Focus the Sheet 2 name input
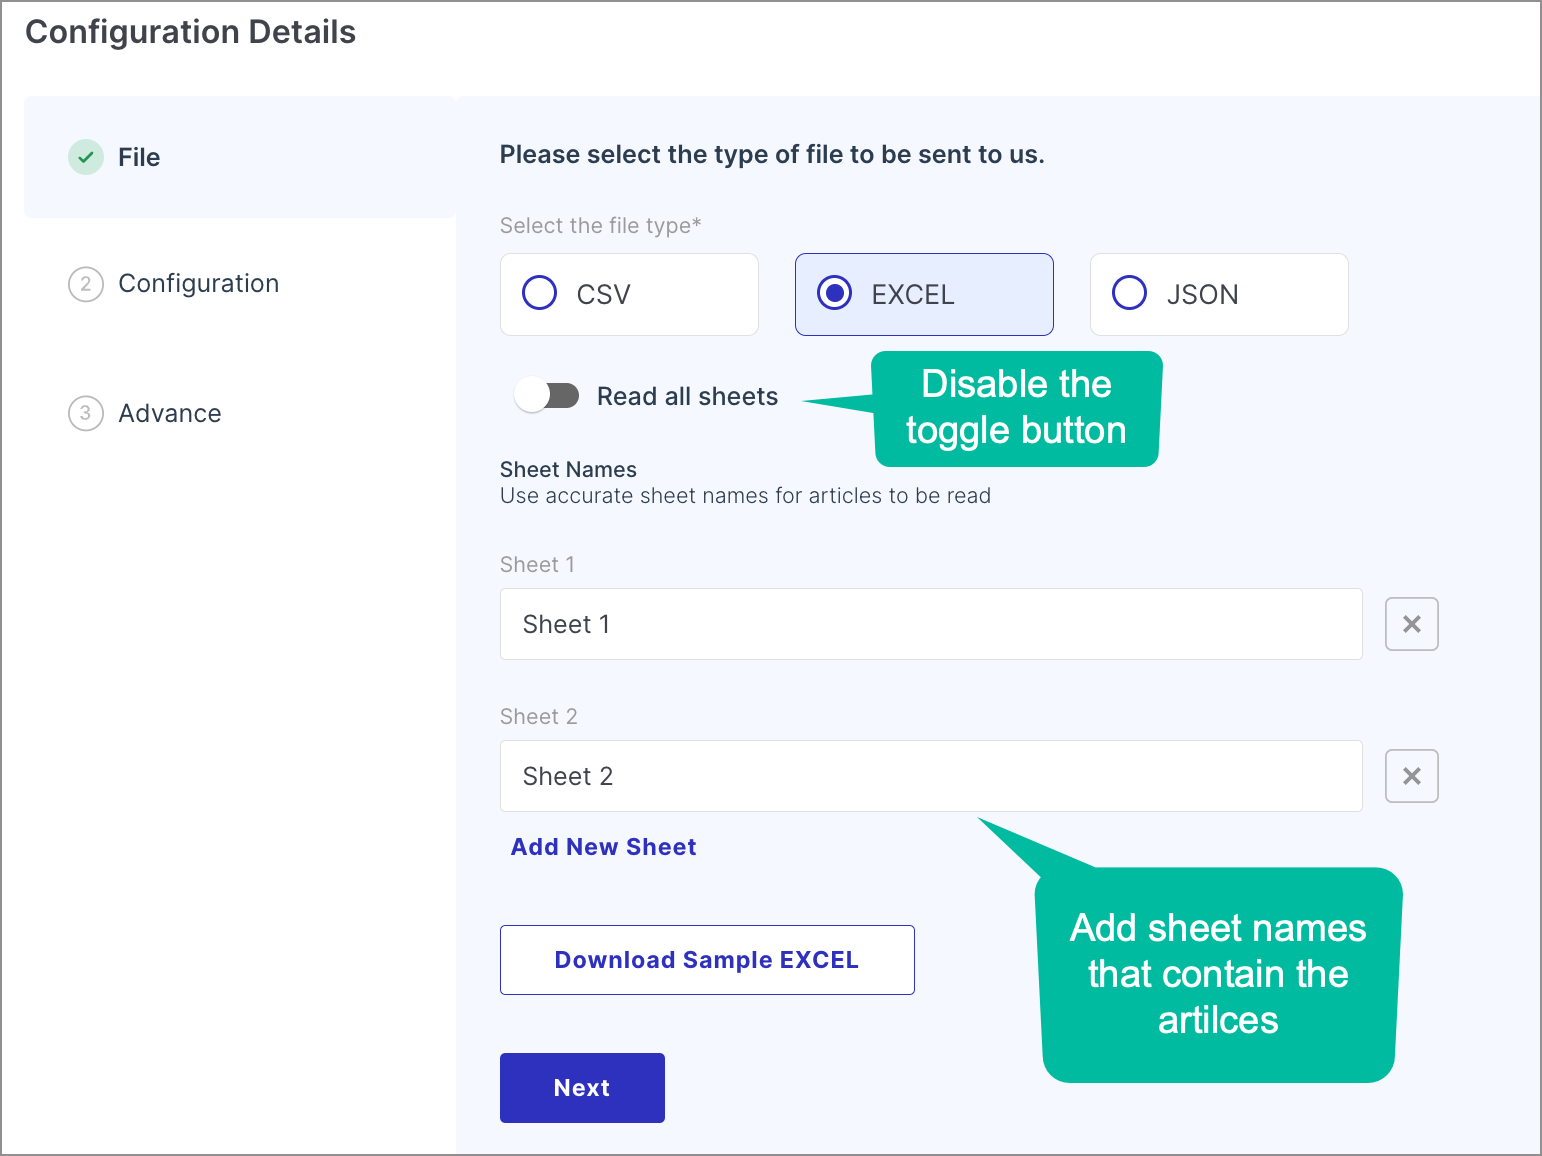 931,776
